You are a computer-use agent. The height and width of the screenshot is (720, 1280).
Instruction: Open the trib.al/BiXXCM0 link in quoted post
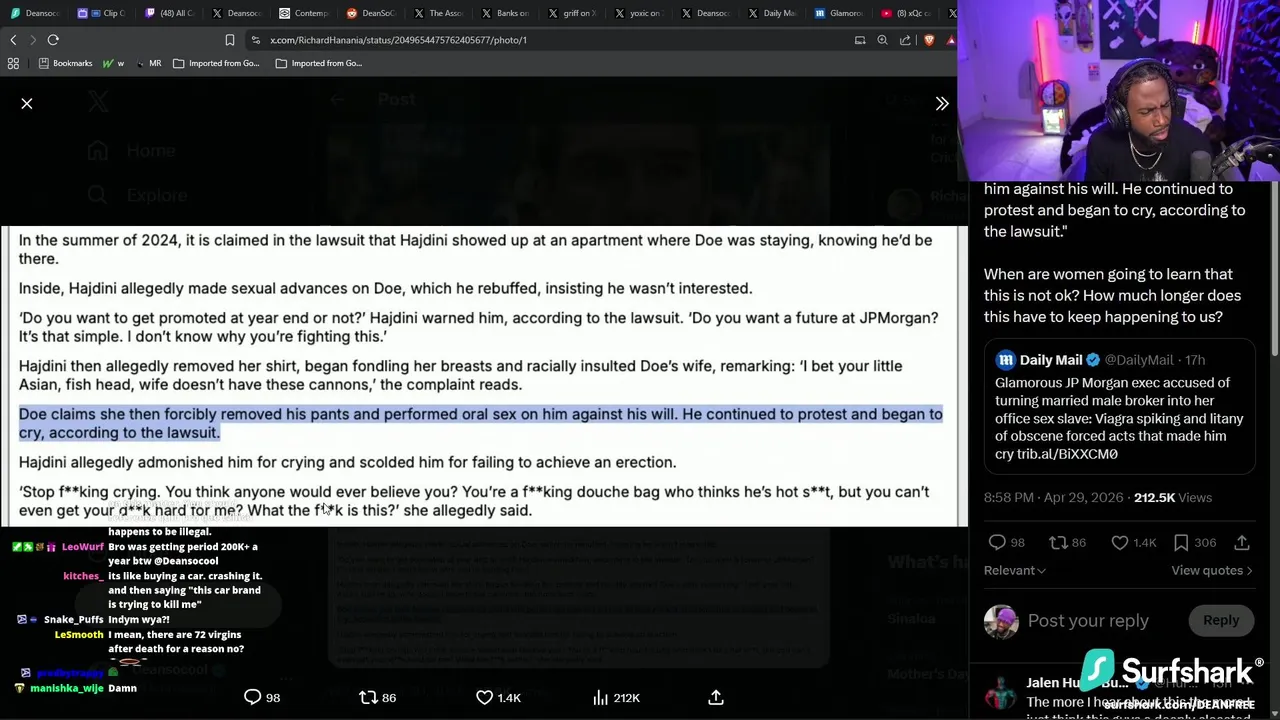point(1067,454)
